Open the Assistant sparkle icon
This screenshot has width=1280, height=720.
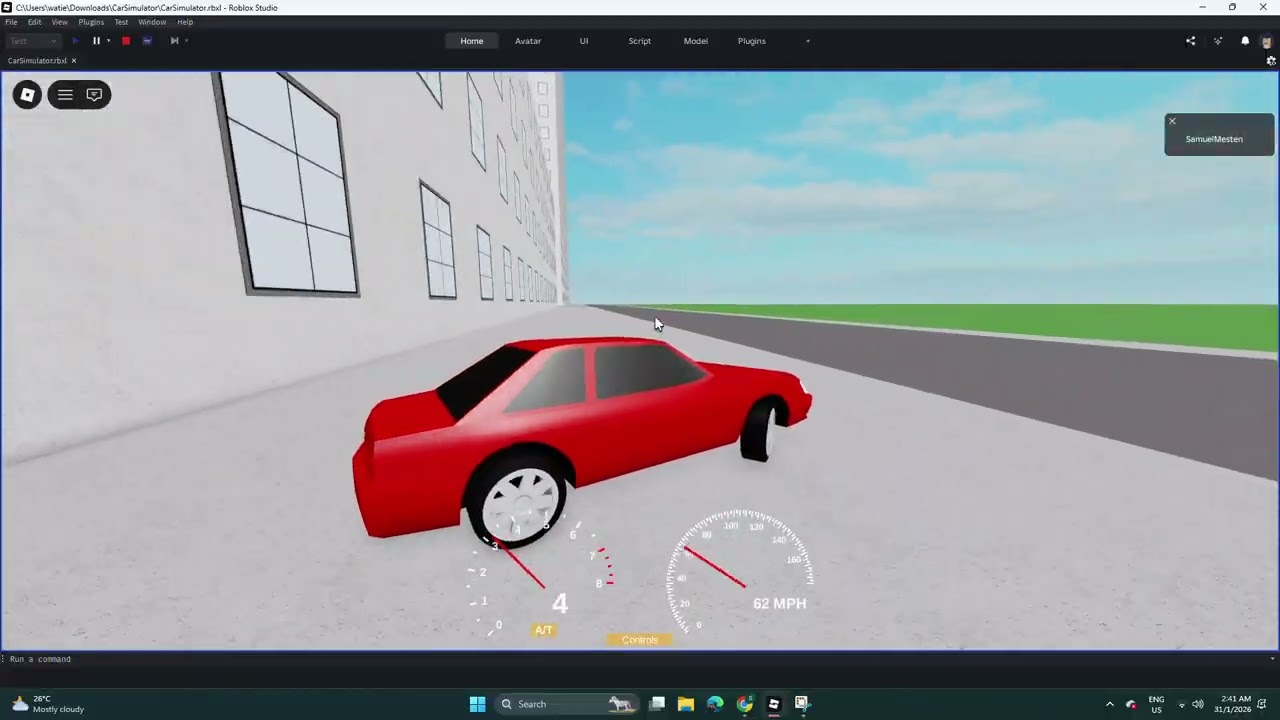point(1218,41)
